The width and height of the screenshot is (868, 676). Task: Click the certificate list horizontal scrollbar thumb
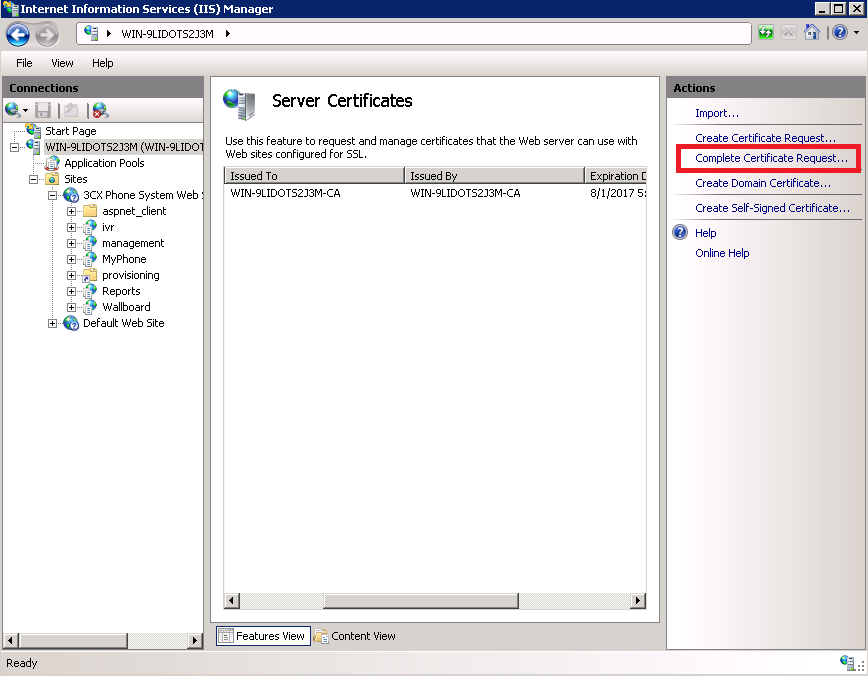point(421,601)
